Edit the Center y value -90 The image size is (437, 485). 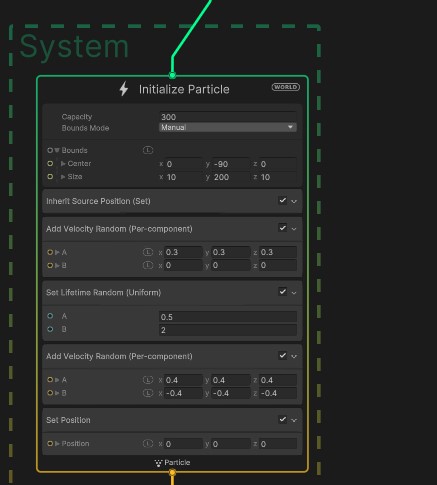[x=231, y=164]
